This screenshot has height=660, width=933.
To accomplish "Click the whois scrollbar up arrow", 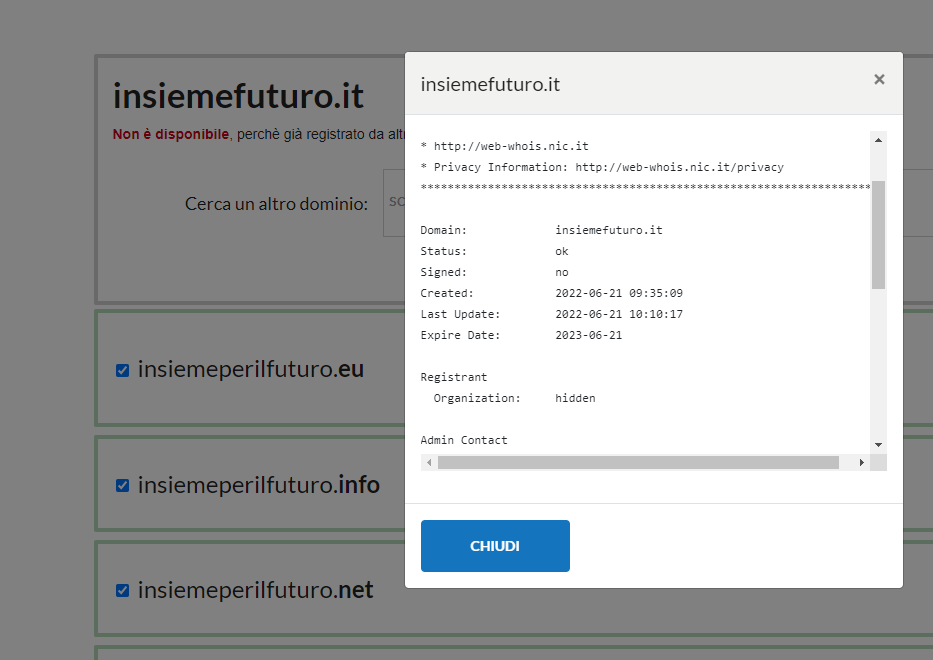I will coord(878,139).
